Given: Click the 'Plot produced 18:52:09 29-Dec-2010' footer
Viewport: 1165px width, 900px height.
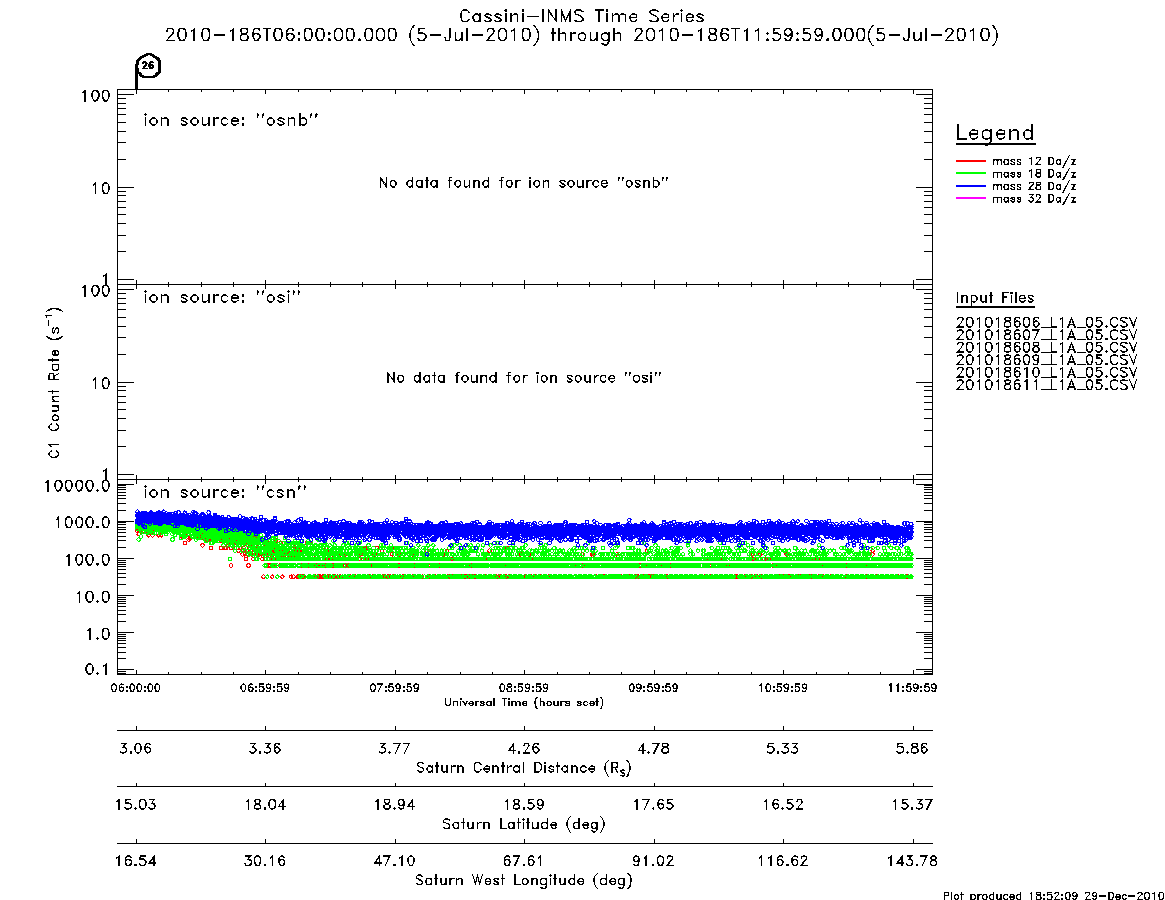Looking at the screenshot, I should [x=1054, y=895].
